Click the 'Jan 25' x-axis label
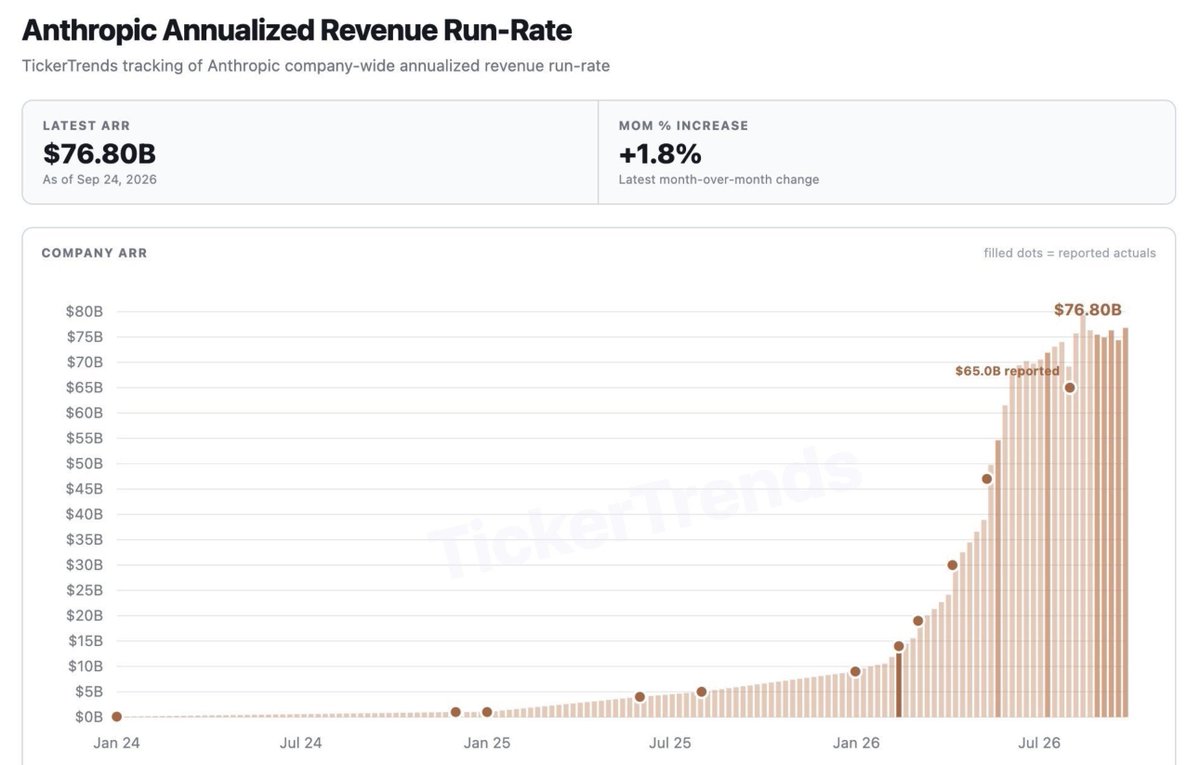The width and height of the screenshot is (1200, 765). [487, 743]
